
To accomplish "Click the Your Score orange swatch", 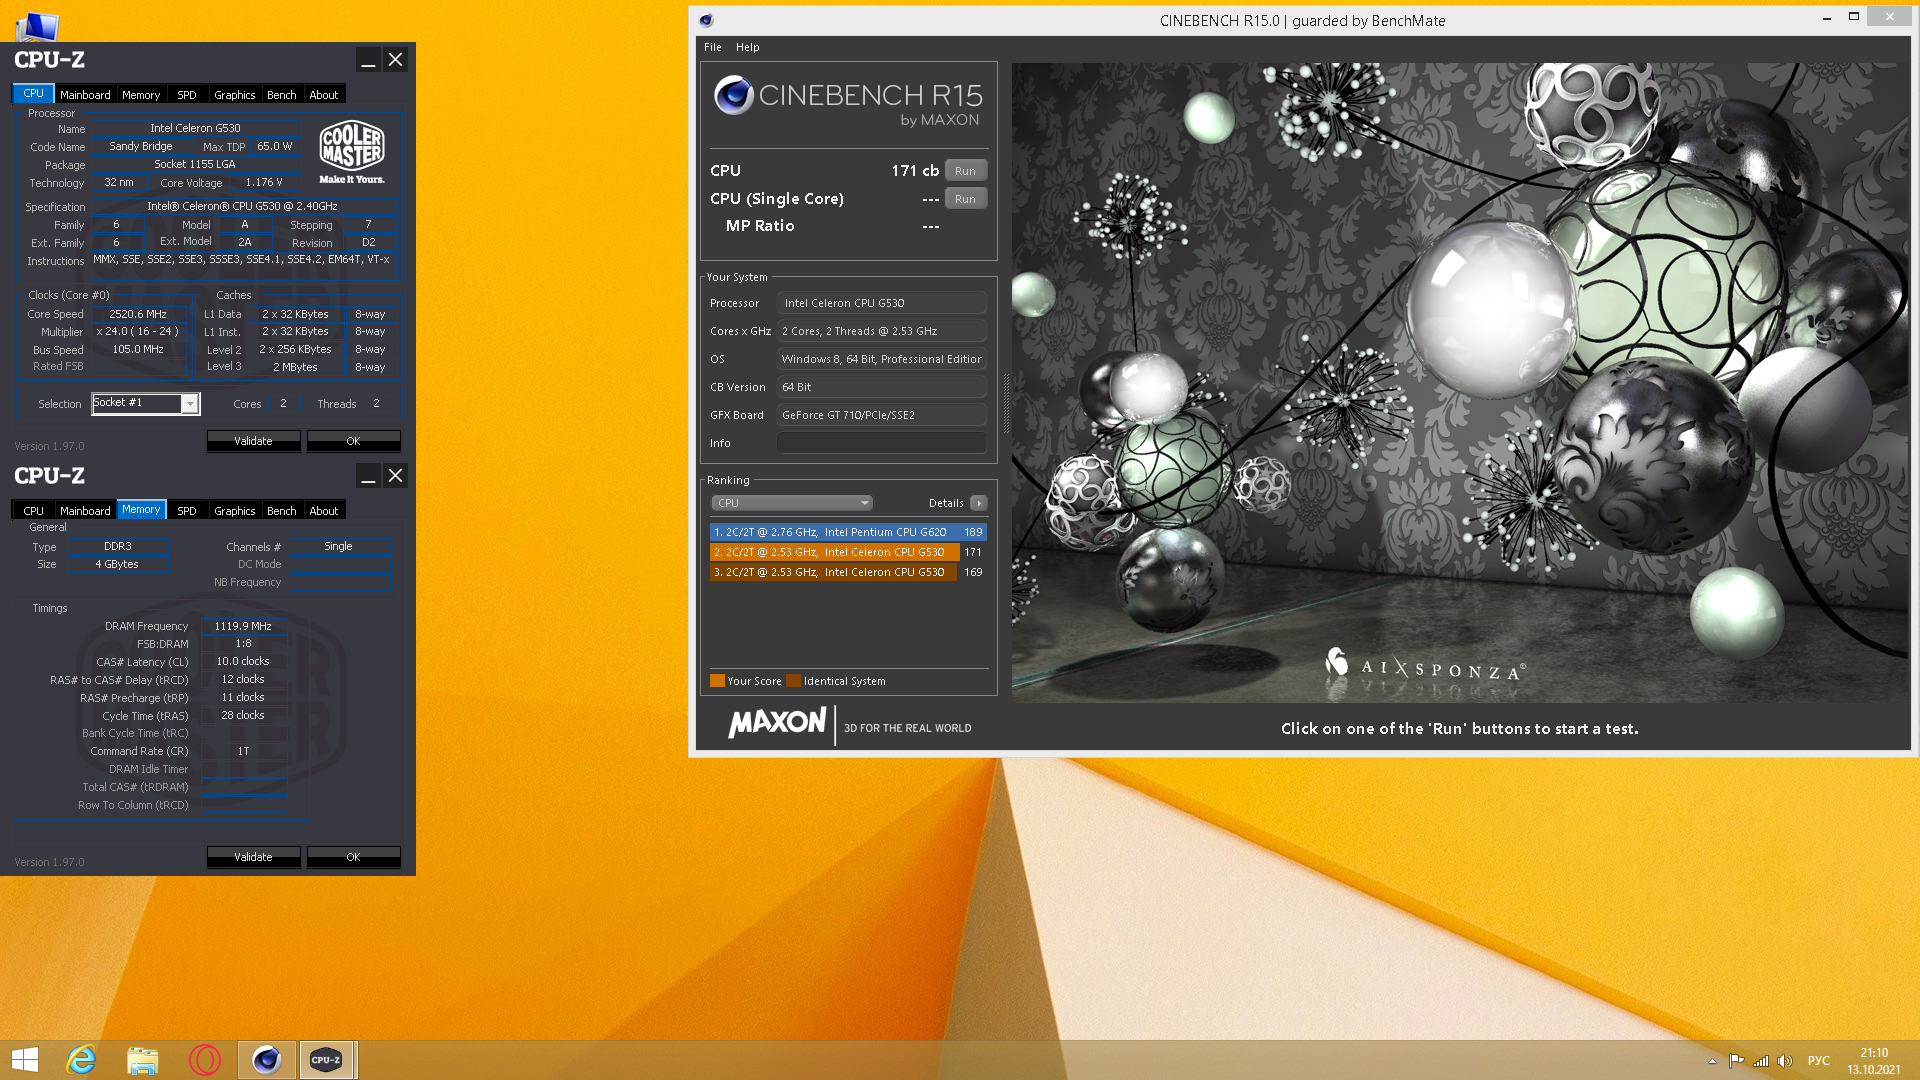I will coord(717,681).
